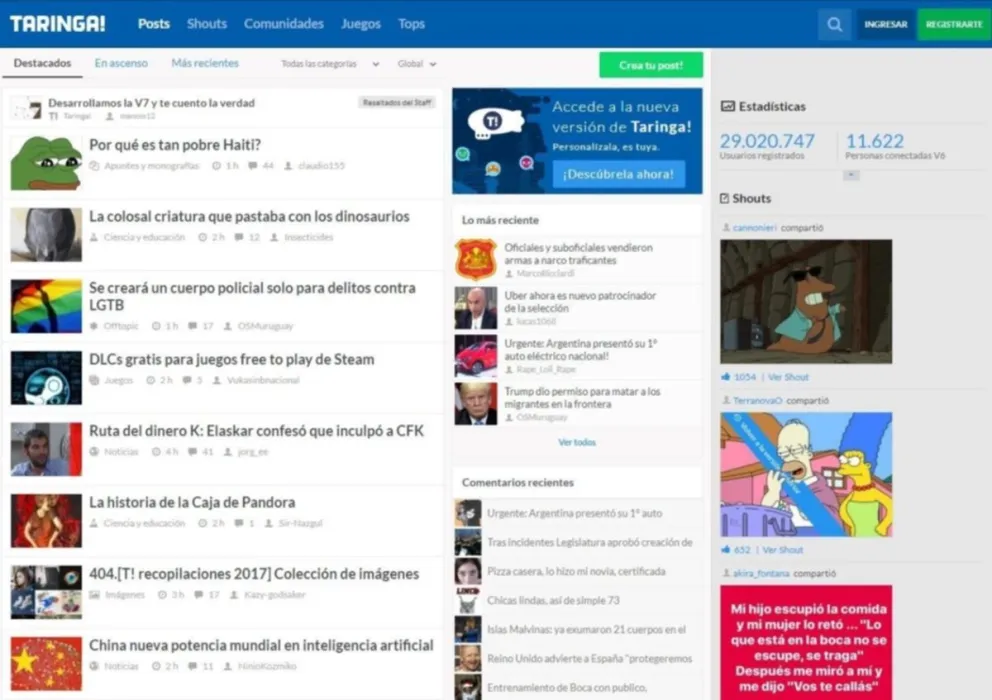Click the REGISTRATE button
This screenshot has height=700, width=992.
click(953, 23)
